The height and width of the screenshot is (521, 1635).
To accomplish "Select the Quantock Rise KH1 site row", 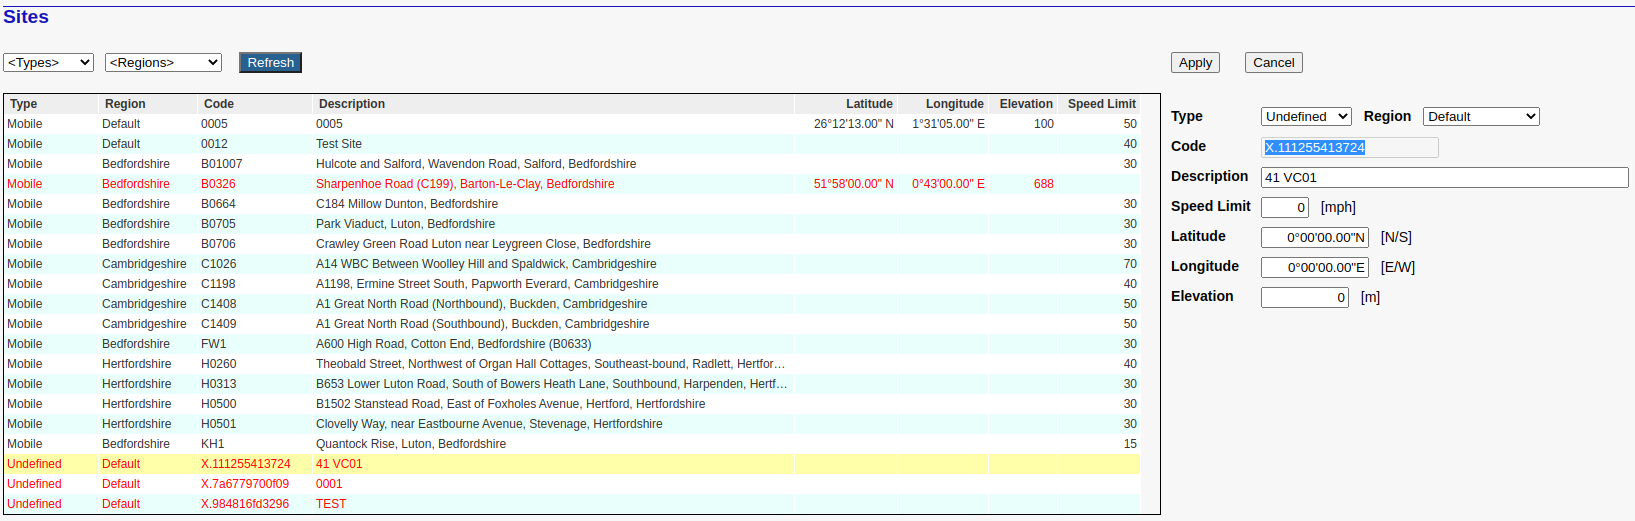I will click(x=410, y=444).
